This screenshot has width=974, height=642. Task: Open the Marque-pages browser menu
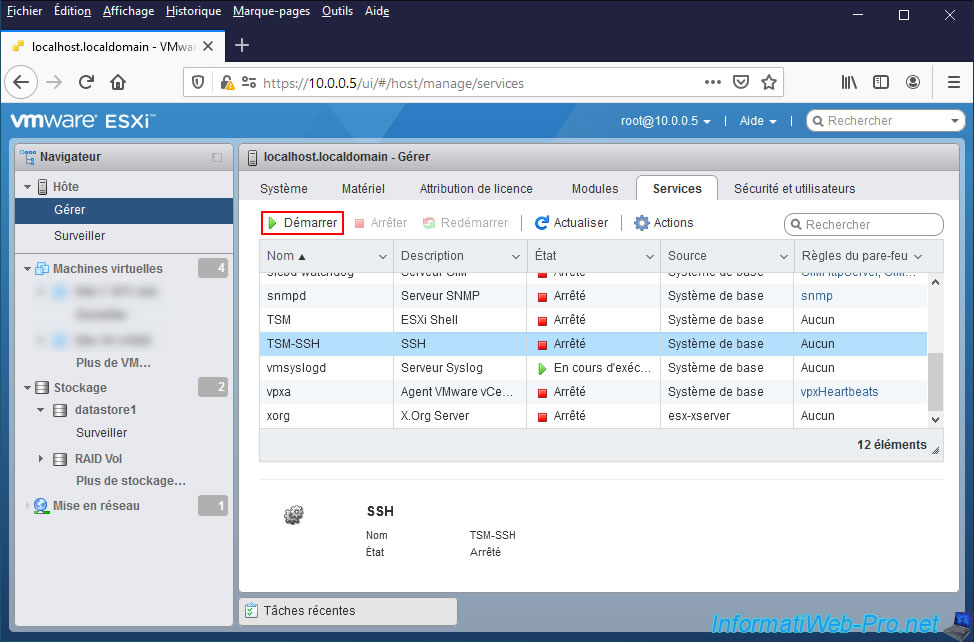click(271, 11)
